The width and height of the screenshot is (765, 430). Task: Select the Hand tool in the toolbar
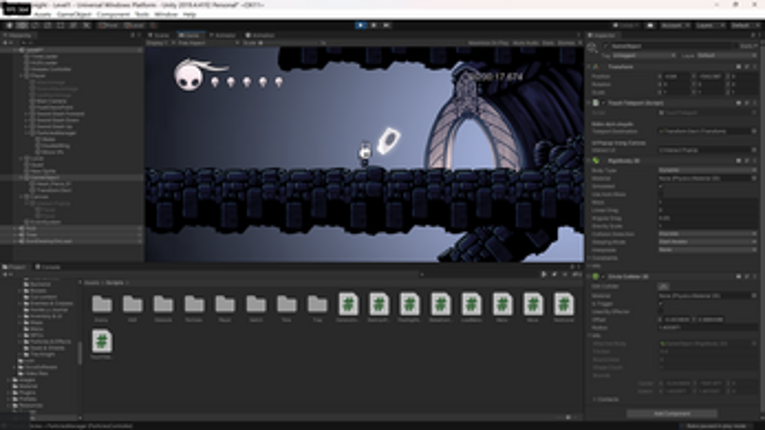[x=9, y=25]
